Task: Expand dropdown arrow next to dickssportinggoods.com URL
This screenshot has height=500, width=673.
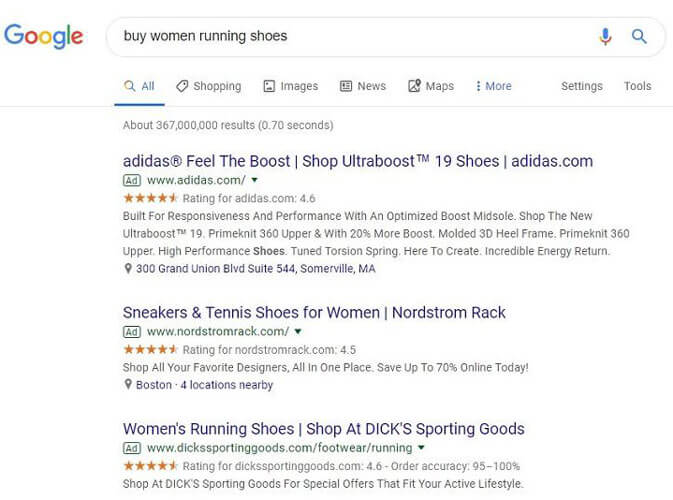Action: pos(421,448)
